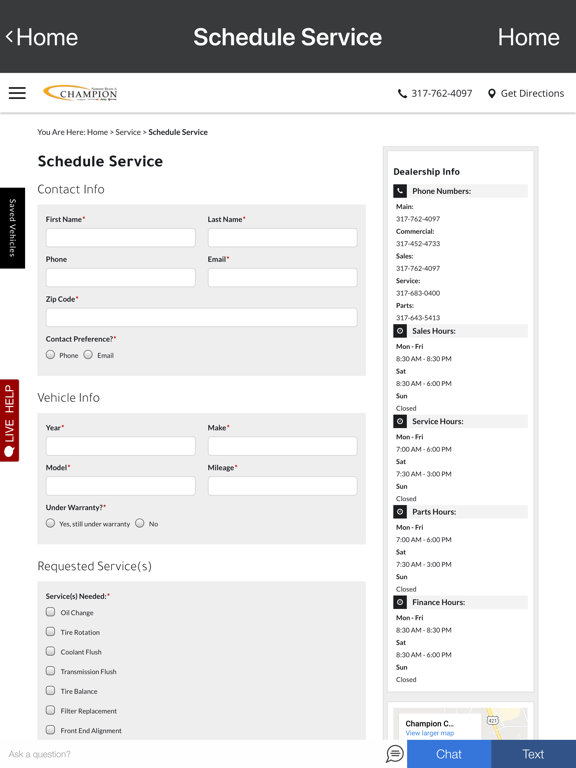The height and width of the screenshot is (768, 576).
Task: Click the Sales Hours clock icon
Action: tap(400, 331)
